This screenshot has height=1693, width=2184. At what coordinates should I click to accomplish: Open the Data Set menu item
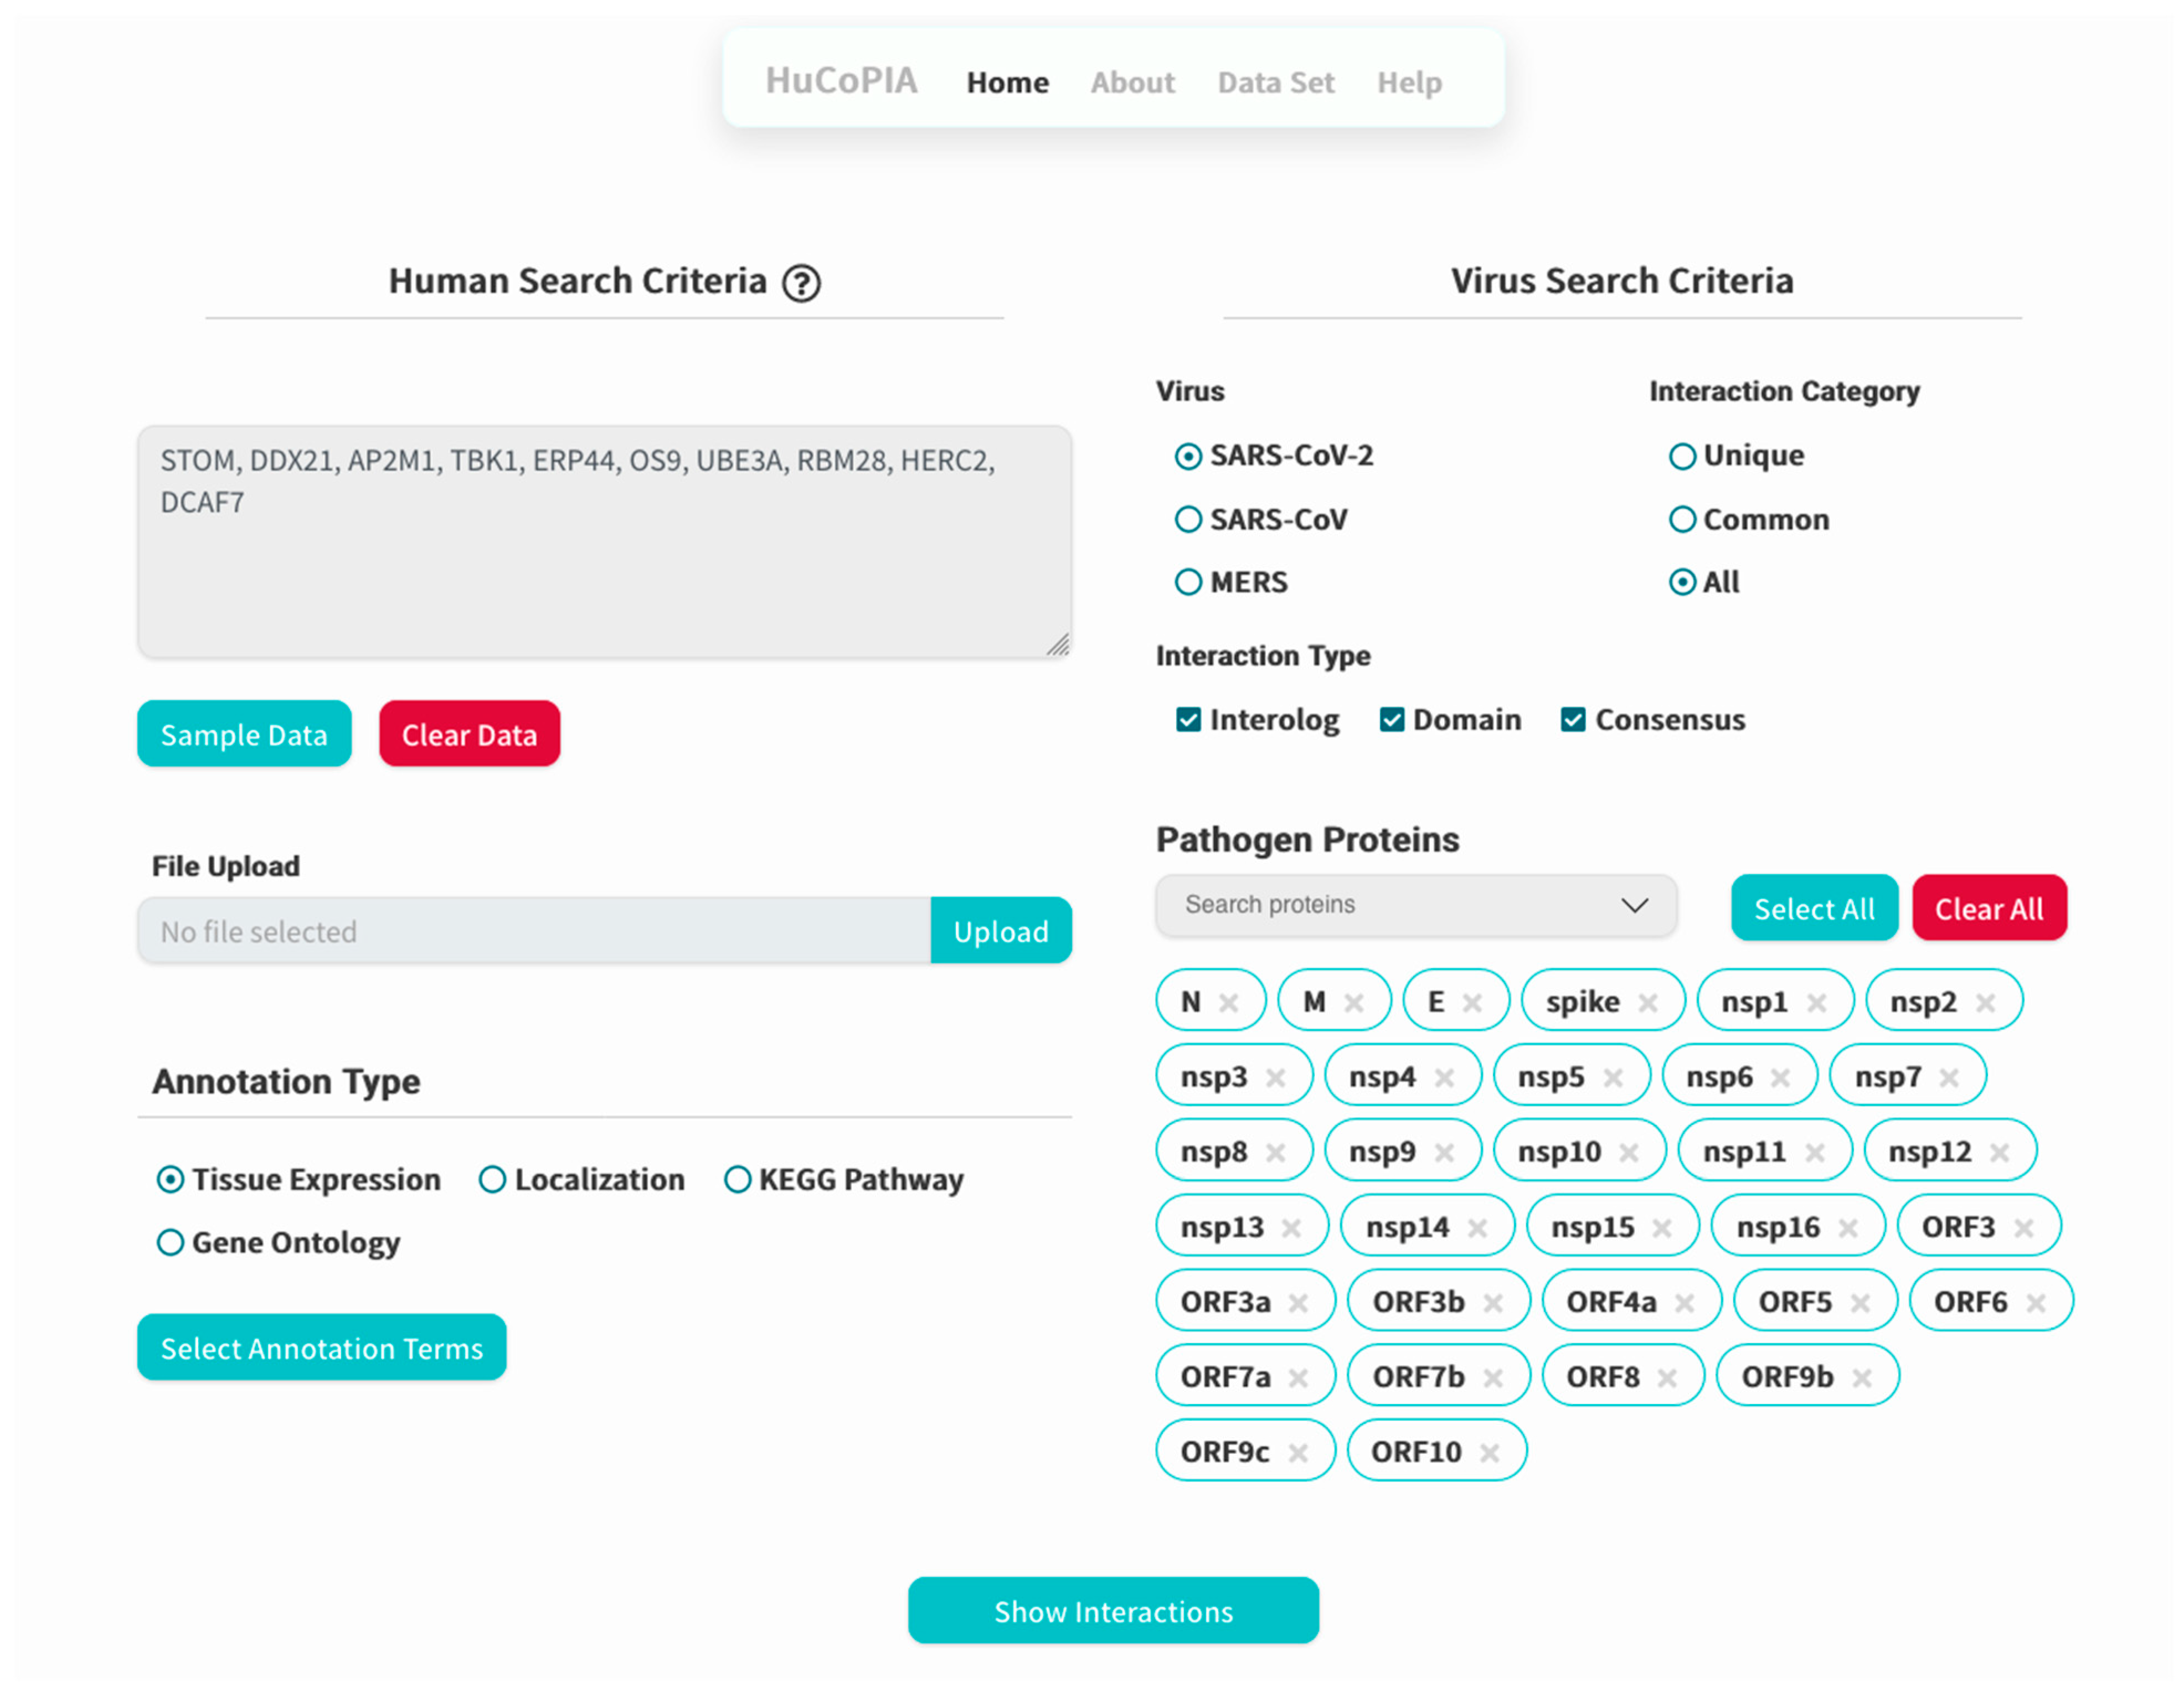coord(1275,82)
